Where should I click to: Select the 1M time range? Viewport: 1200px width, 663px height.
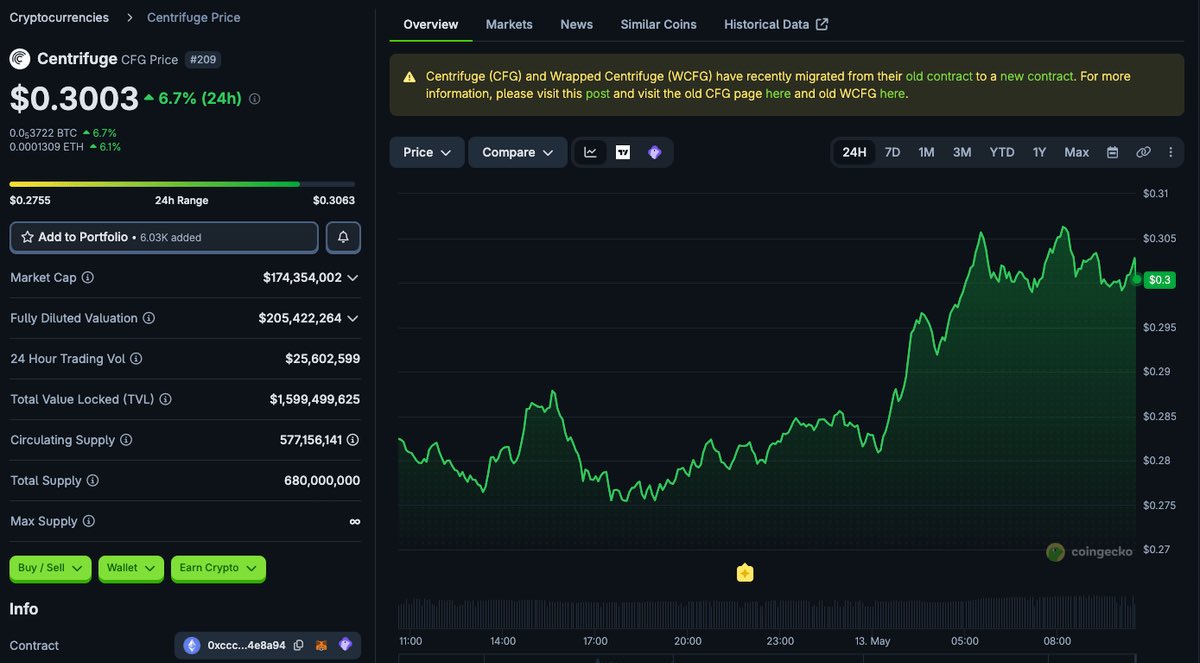[927, 152]
